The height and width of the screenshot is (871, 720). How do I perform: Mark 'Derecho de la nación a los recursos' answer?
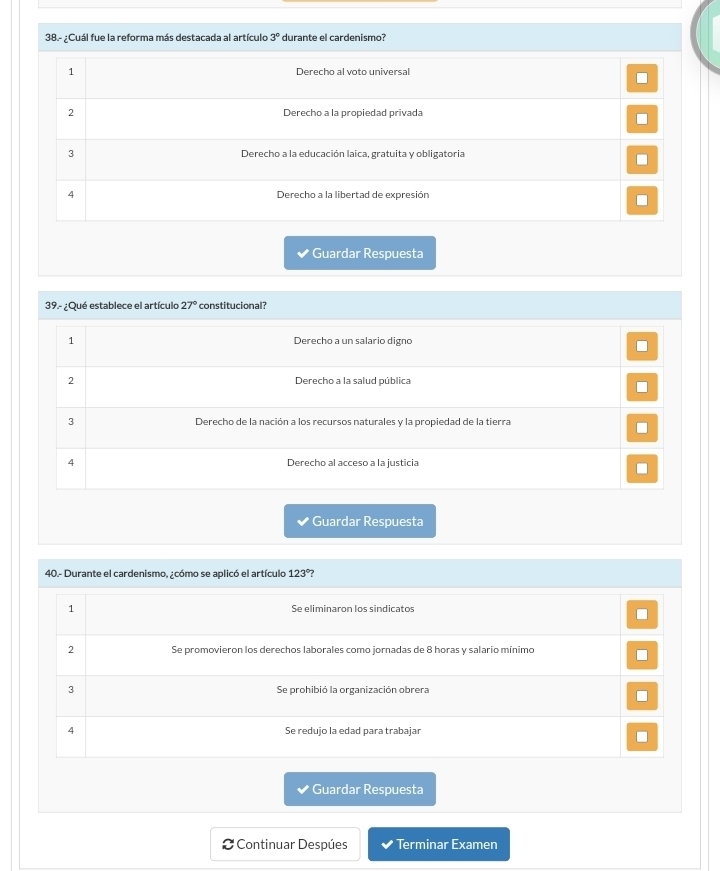coord(643,428)
